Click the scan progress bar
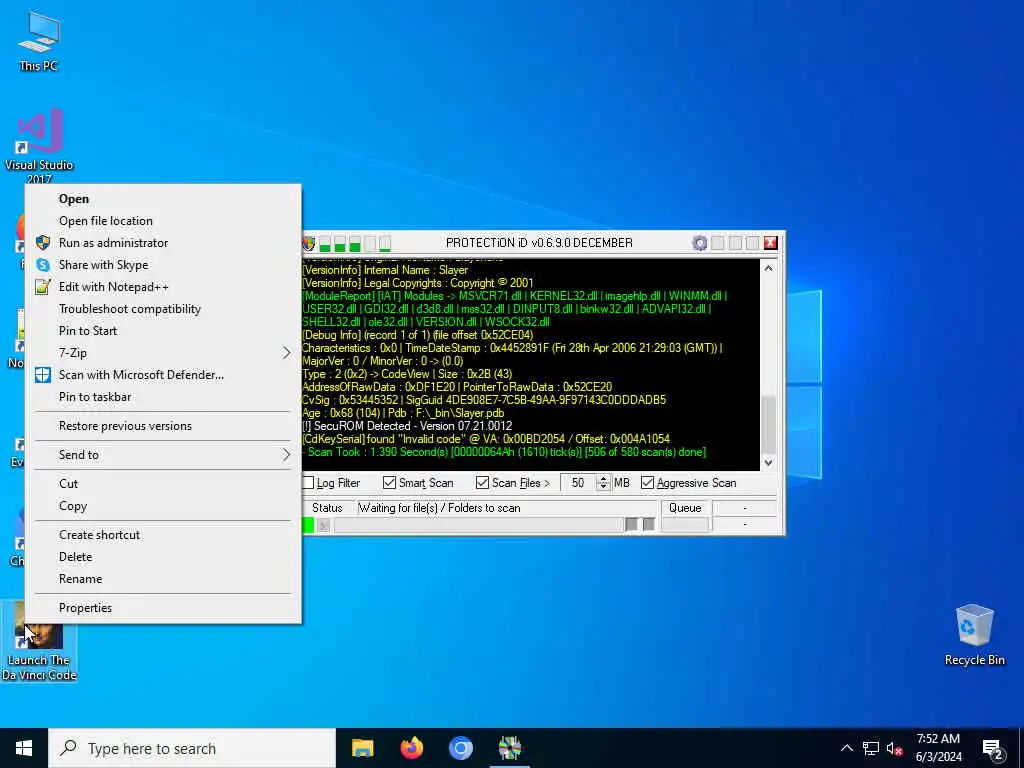This screenshot has height=768, width=1024. point(479,525)
